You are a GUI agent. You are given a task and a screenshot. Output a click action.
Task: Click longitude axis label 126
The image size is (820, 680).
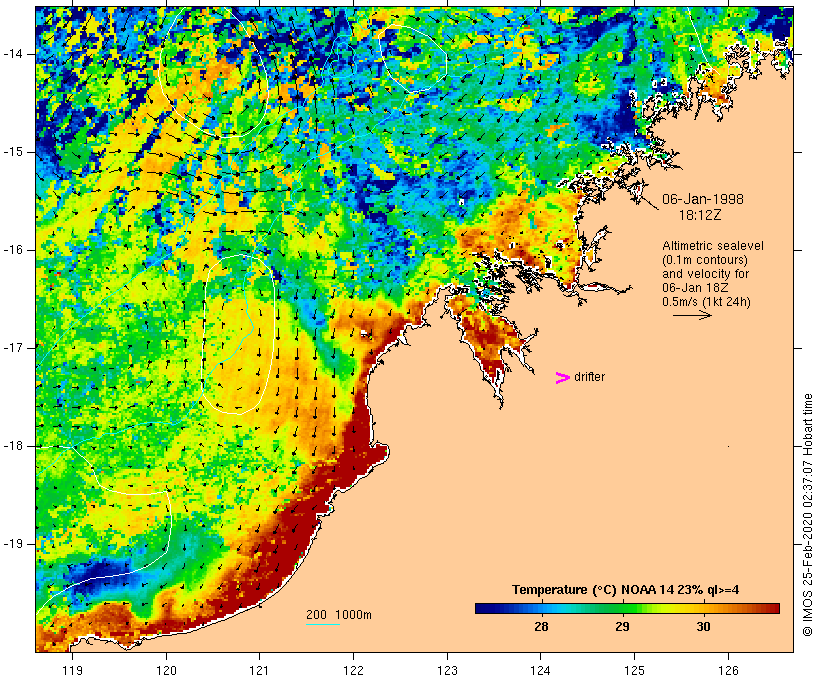pyautogui.click(x=728, y=670)
